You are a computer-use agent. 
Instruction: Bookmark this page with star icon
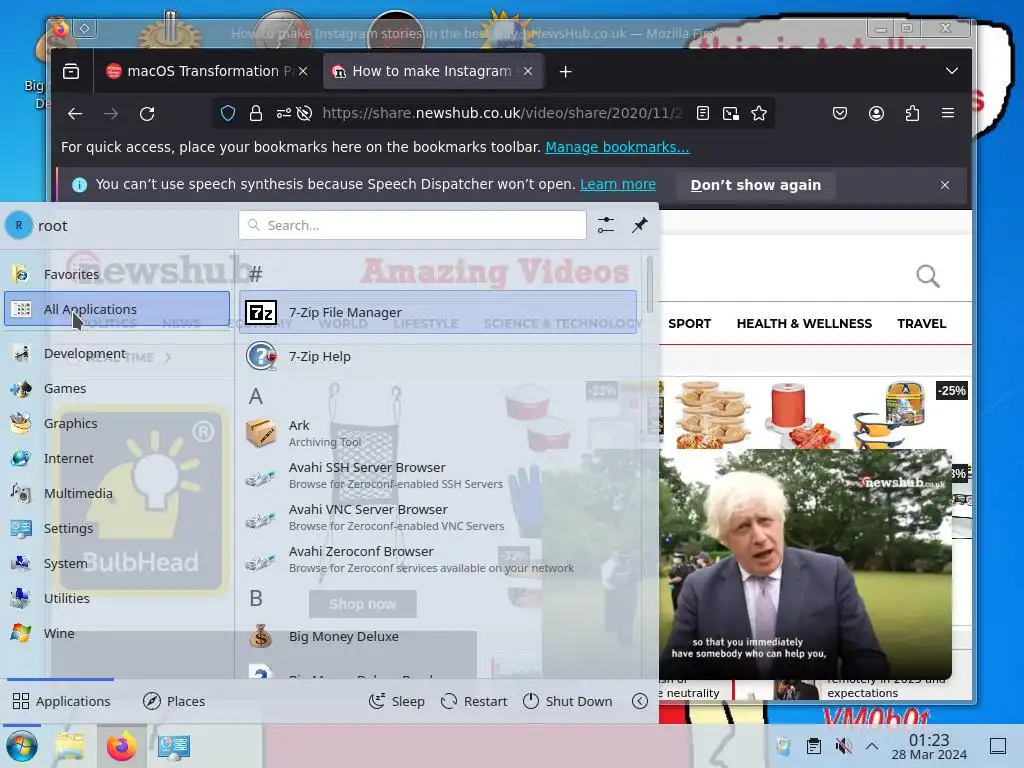(759, 114)
